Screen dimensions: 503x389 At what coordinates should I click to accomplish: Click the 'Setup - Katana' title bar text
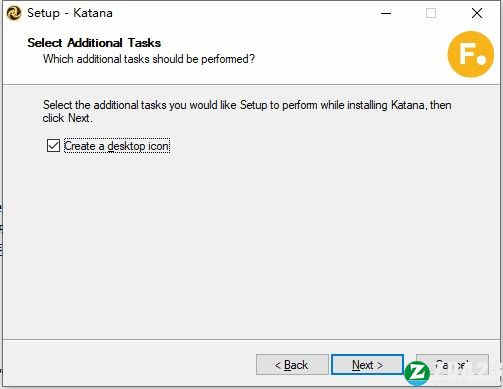pyautogui.click(x=70, y=13)
